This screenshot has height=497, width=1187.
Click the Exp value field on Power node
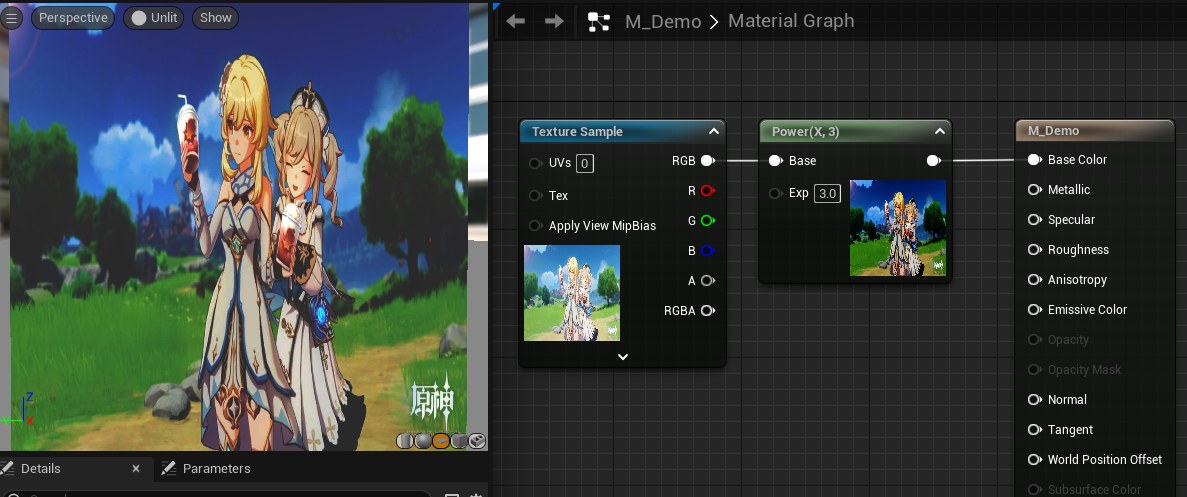[828, 193]
